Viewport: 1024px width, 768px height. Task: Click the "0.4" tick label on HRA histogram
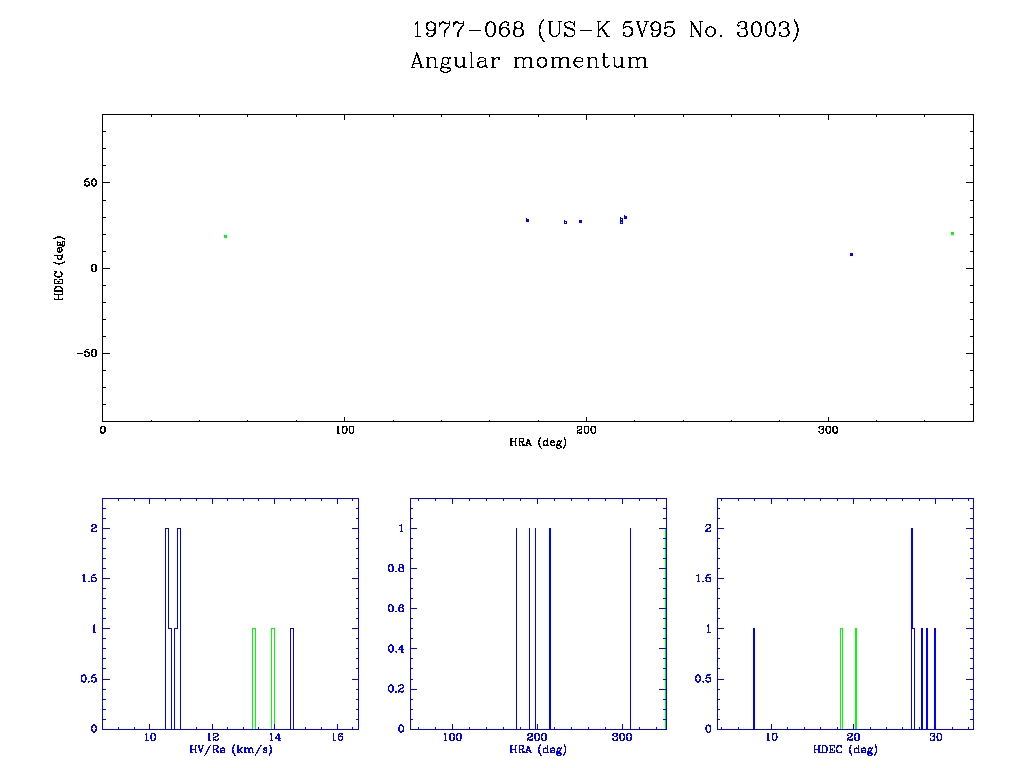(396, 648)
